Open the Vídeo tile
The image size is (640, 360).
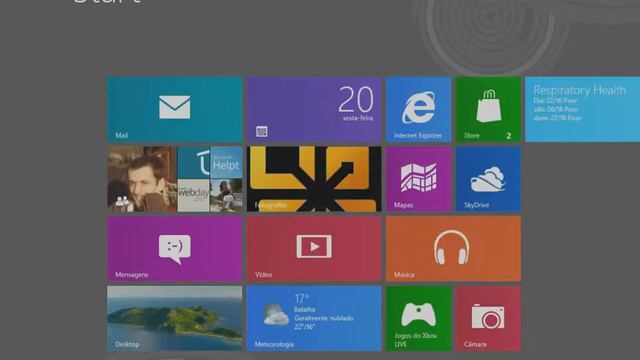coord(314,249)
